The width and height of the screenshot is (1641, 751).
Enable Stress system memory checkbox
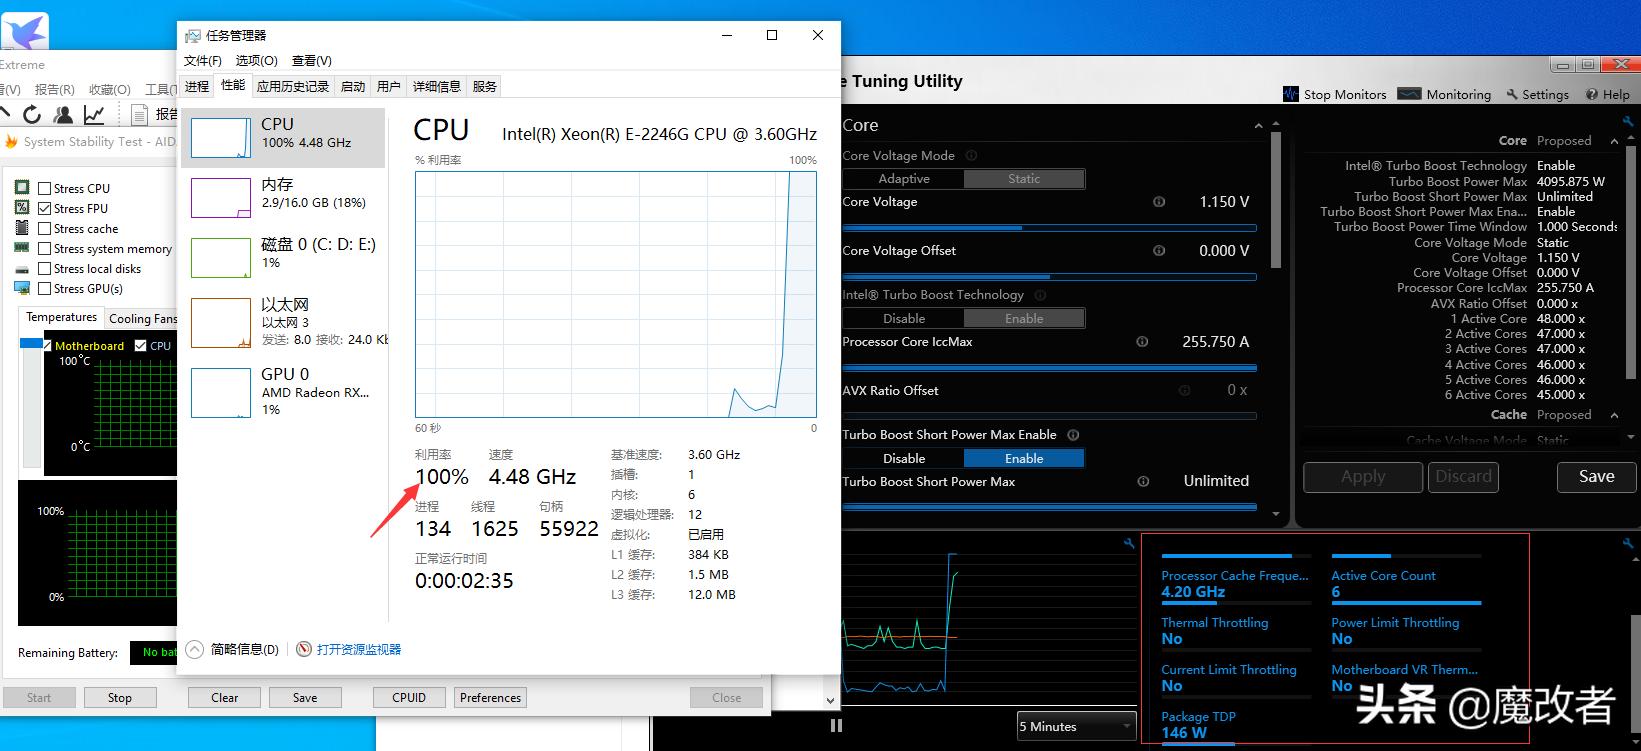point(44,248)
